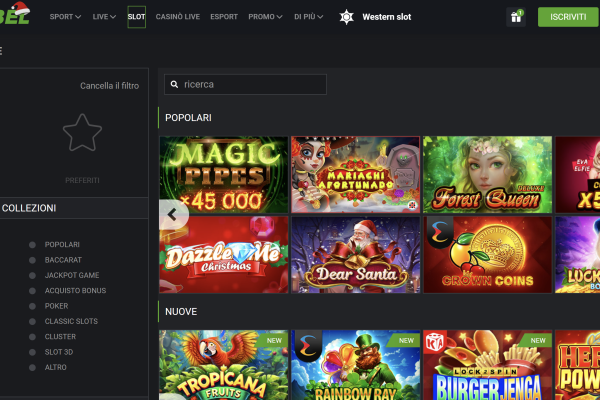The width and height of the screenshot is (600, 400).
Task: Select the Popolari collection radio
Action: pos(33,245)
